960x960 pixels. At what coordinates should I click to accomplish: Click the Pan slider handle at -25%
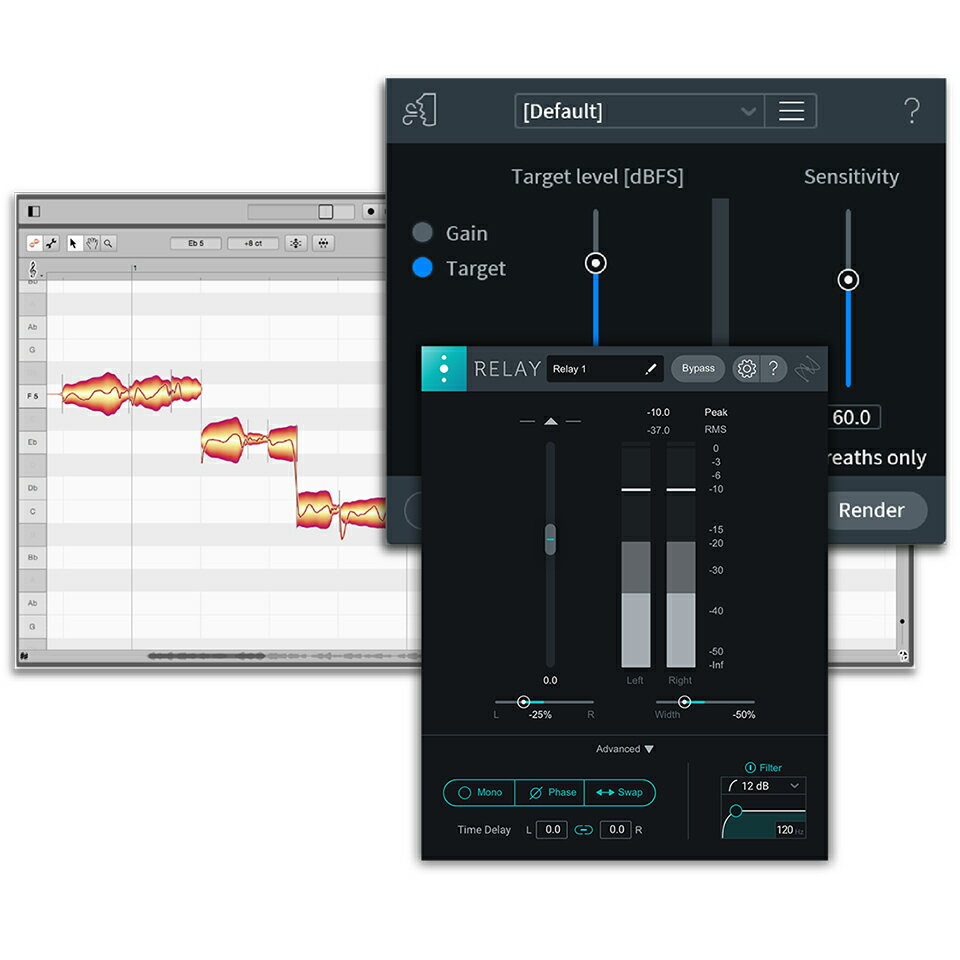(x=523, y=702)
